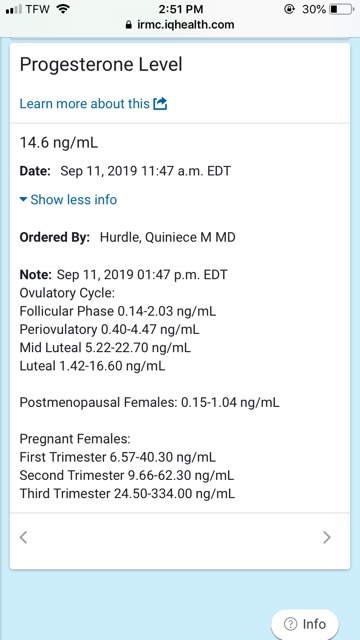The width and height of the screenshot is (360, 640).
Task: Tap the Wi-Fi icon in status bar
Action: (x=63, y=9)
